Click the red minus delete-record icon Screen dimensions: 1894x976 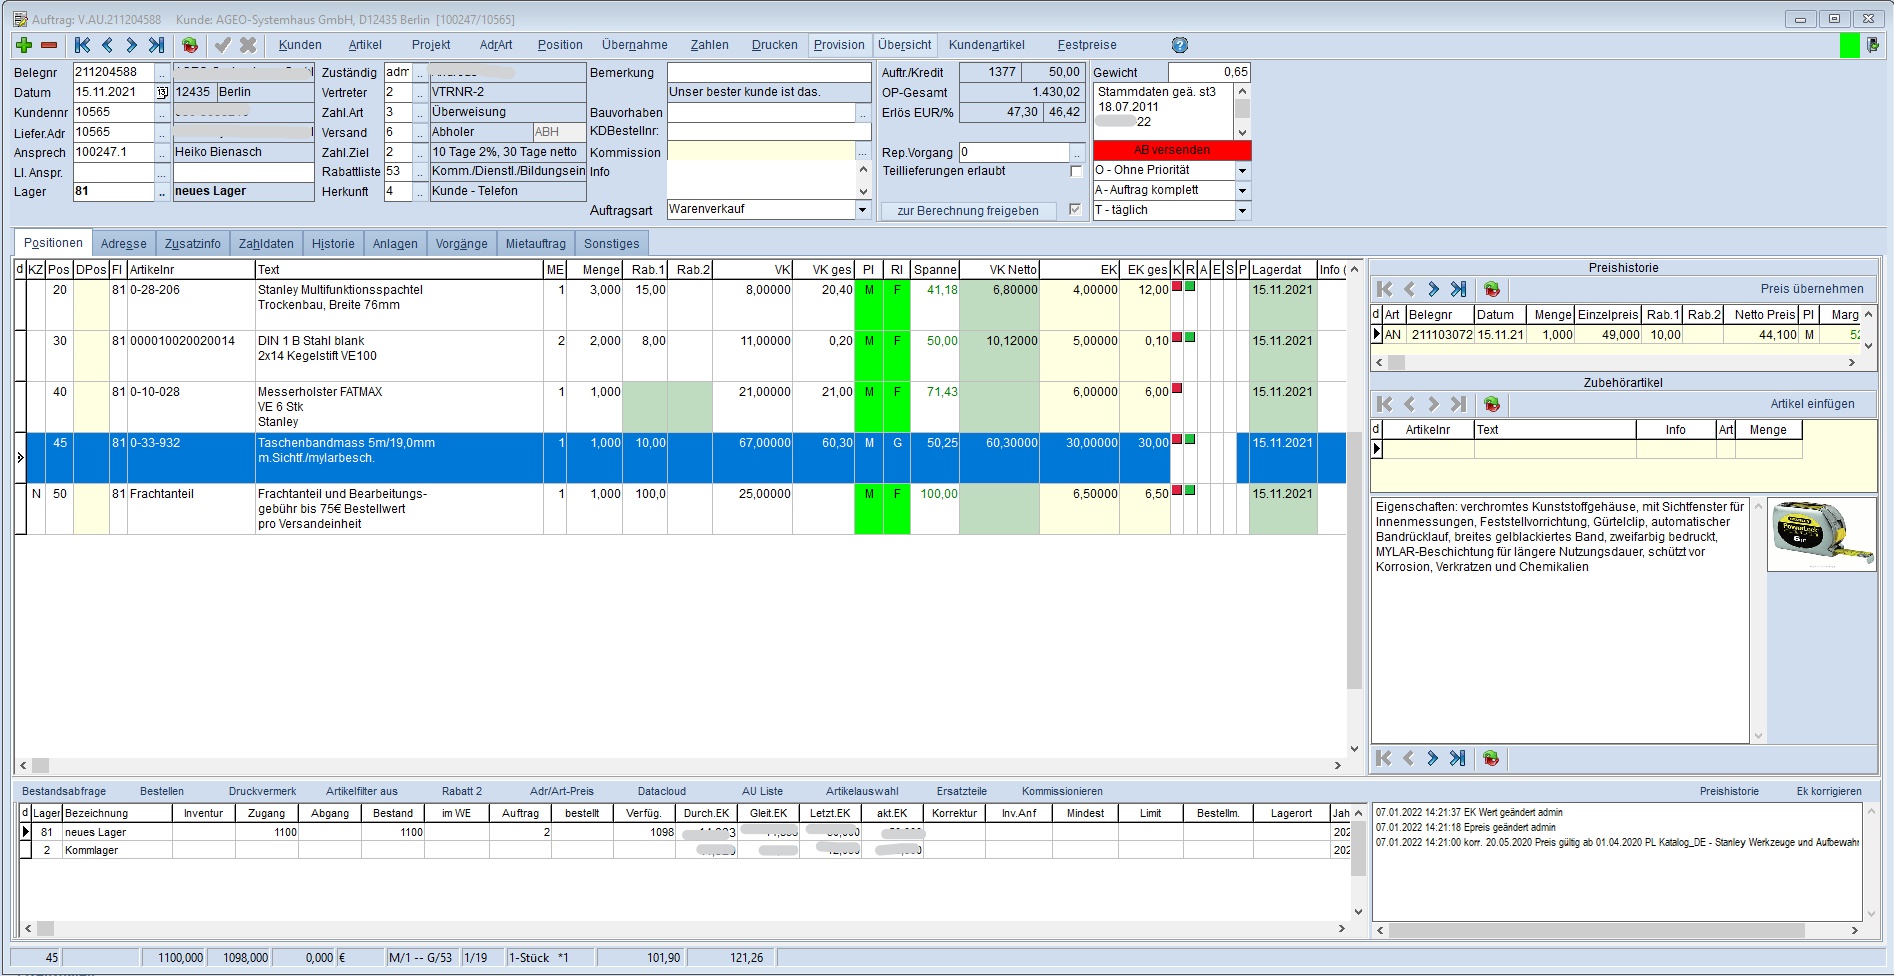[x=49, y=45]
